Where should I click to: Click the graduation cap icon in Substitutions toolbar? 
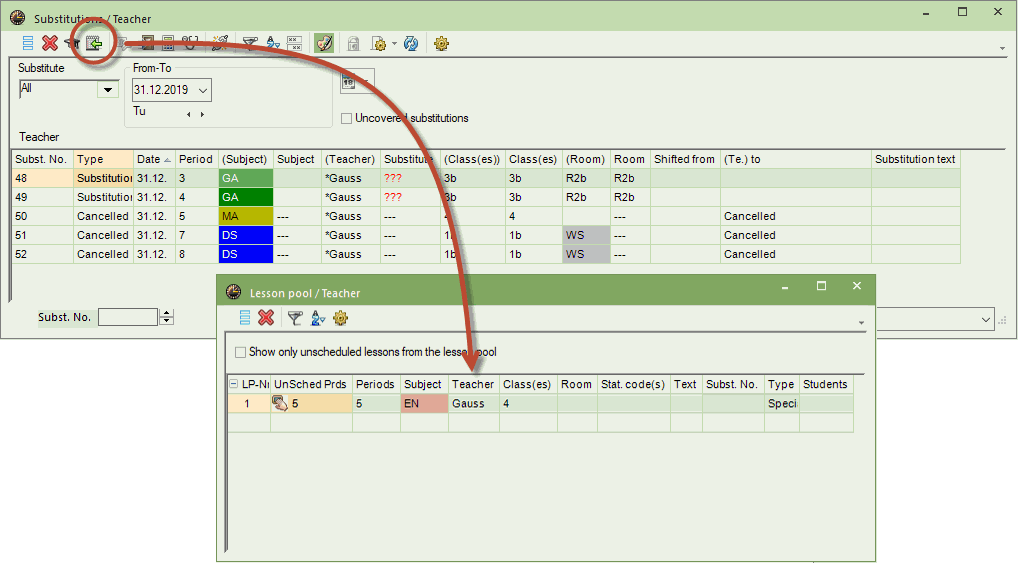[x=72, y=43]
